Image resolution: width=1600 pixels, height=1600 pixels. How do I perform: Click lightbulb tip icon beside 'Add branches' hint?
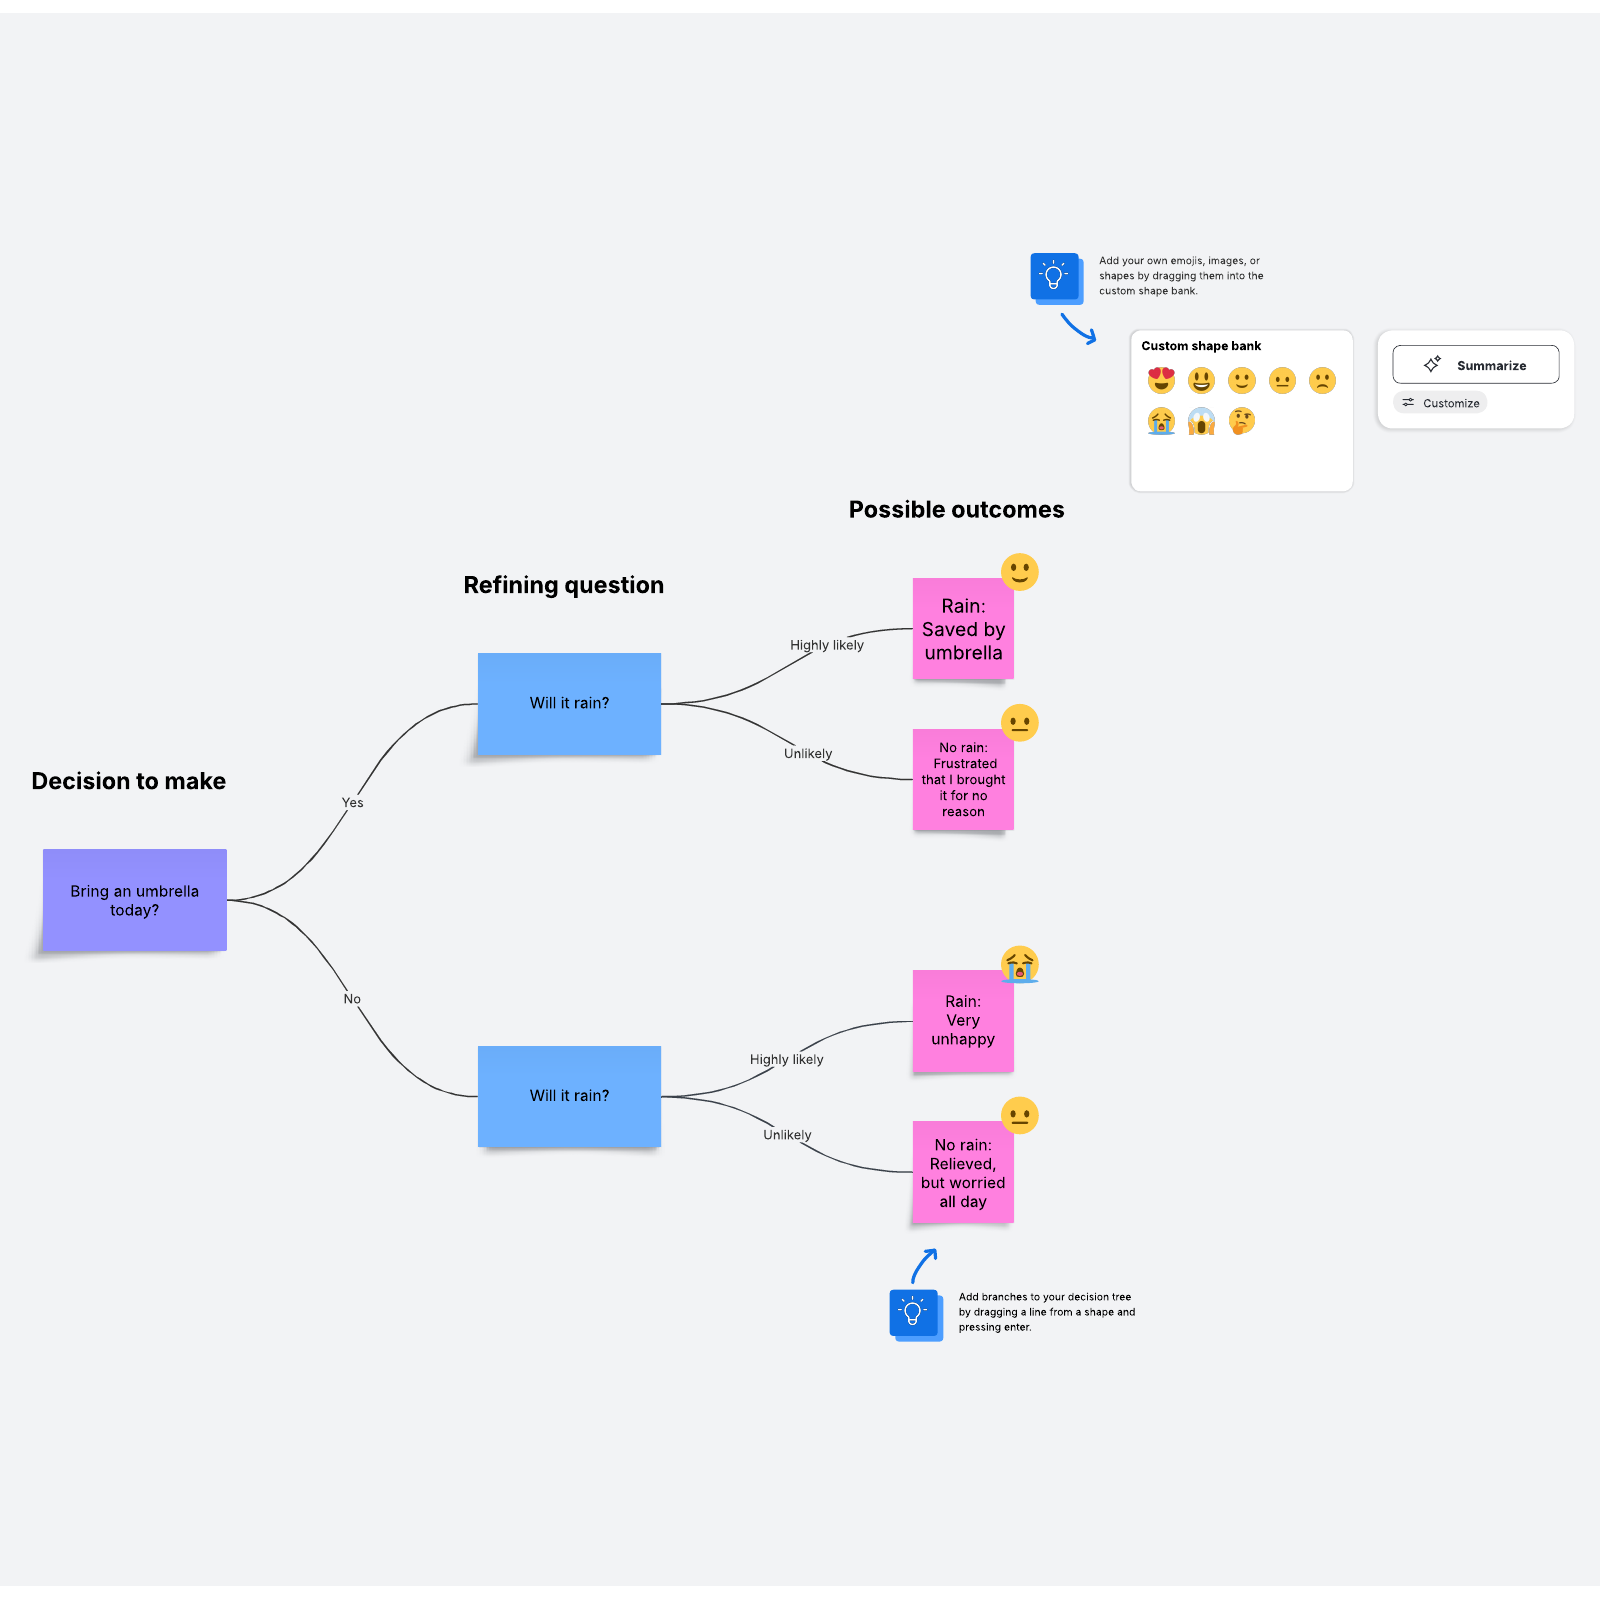click(x=914, y=1314)
